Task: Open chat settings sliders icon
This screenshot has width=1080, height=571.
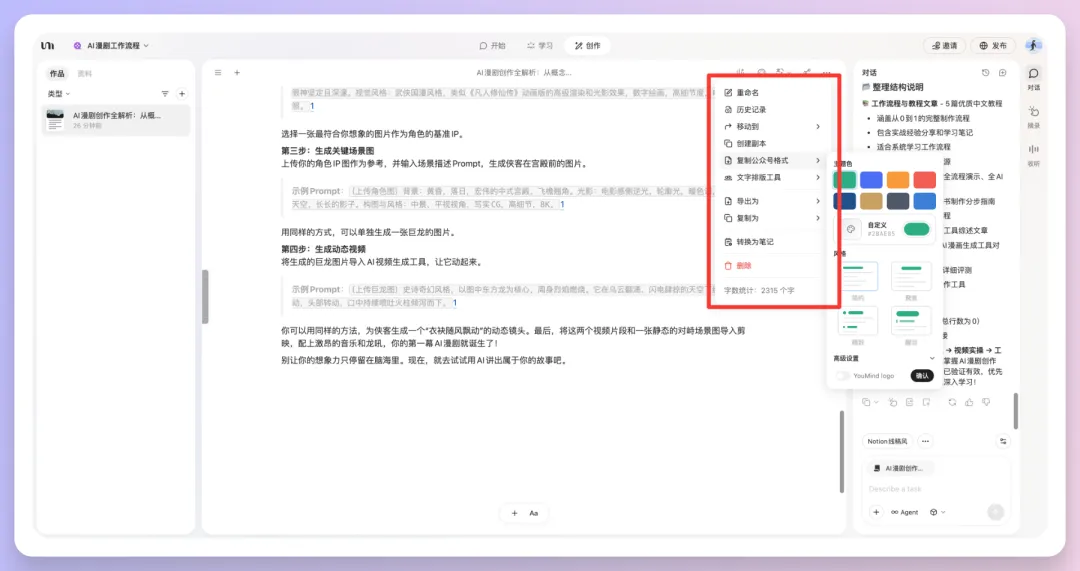Action: pyautogui.click(x=1003, y=441)
